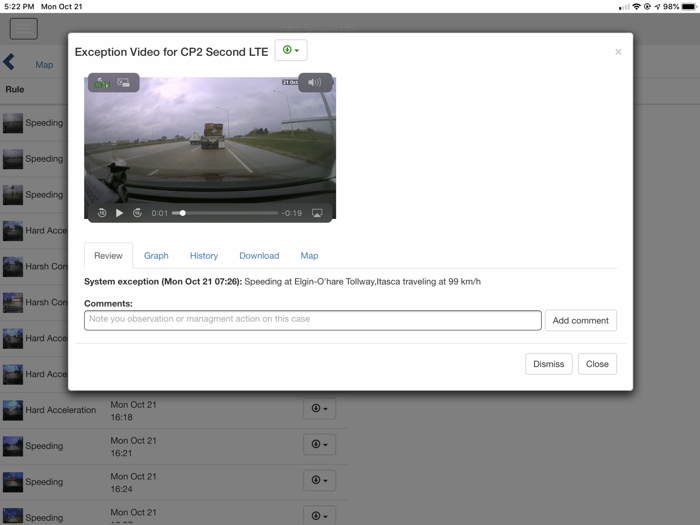
Task: Open thumbnail of Speeding 16:21
Action: click(13, 446)
